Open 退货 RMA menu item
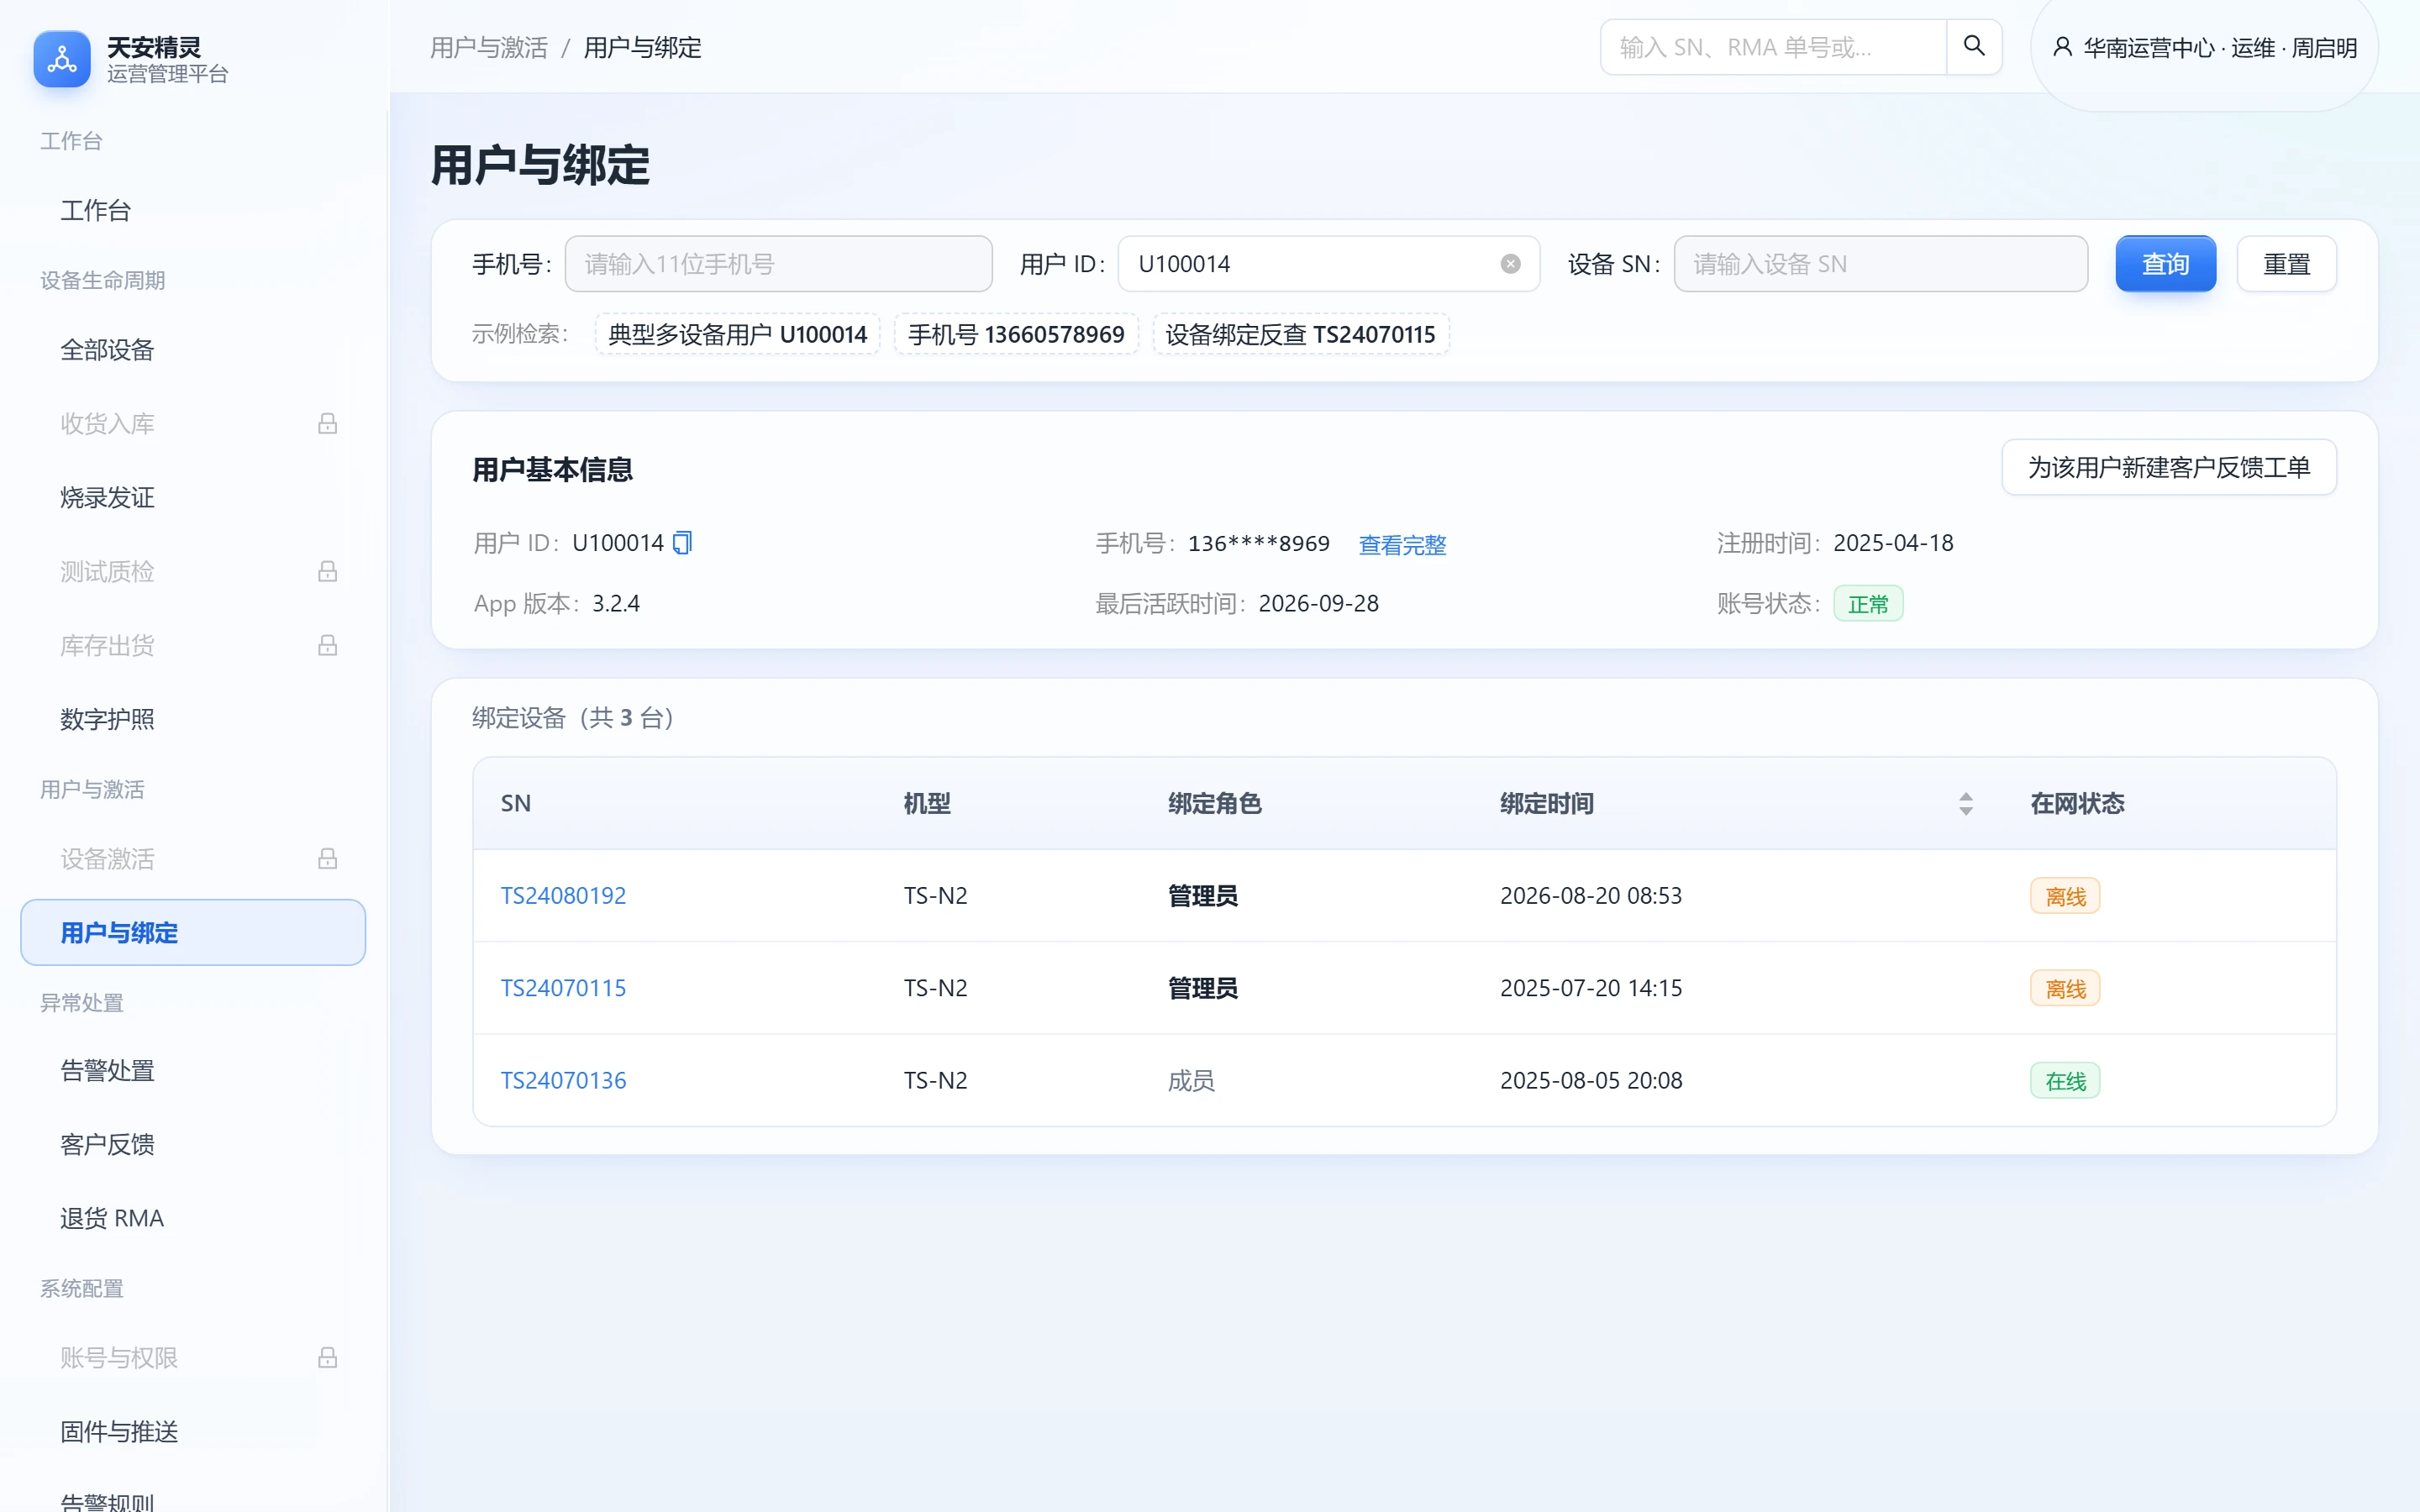Image resolution: width=2420 pixels, height=1512 pixels. pyautogui.click(x=193, y=1219)
